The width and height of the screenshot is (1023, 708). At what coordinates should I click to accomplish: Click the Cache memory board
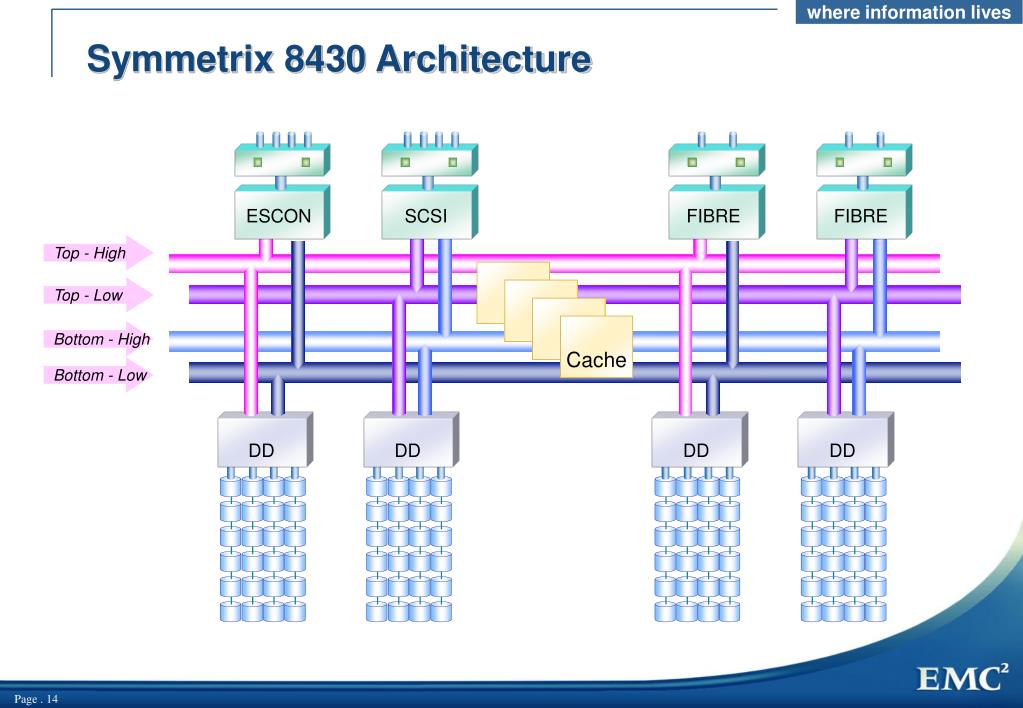pos(596,347)
